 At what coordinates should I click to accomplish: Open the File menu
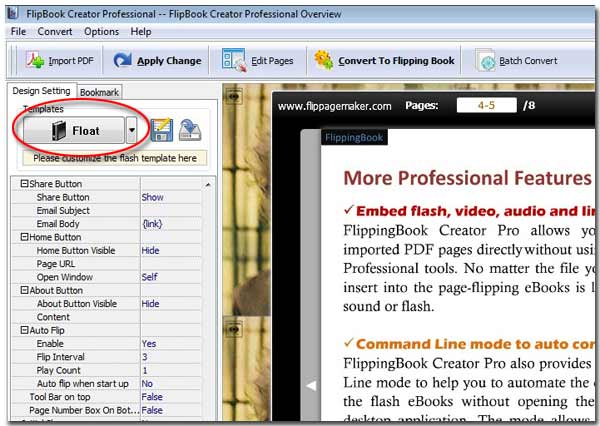point(18,31)
